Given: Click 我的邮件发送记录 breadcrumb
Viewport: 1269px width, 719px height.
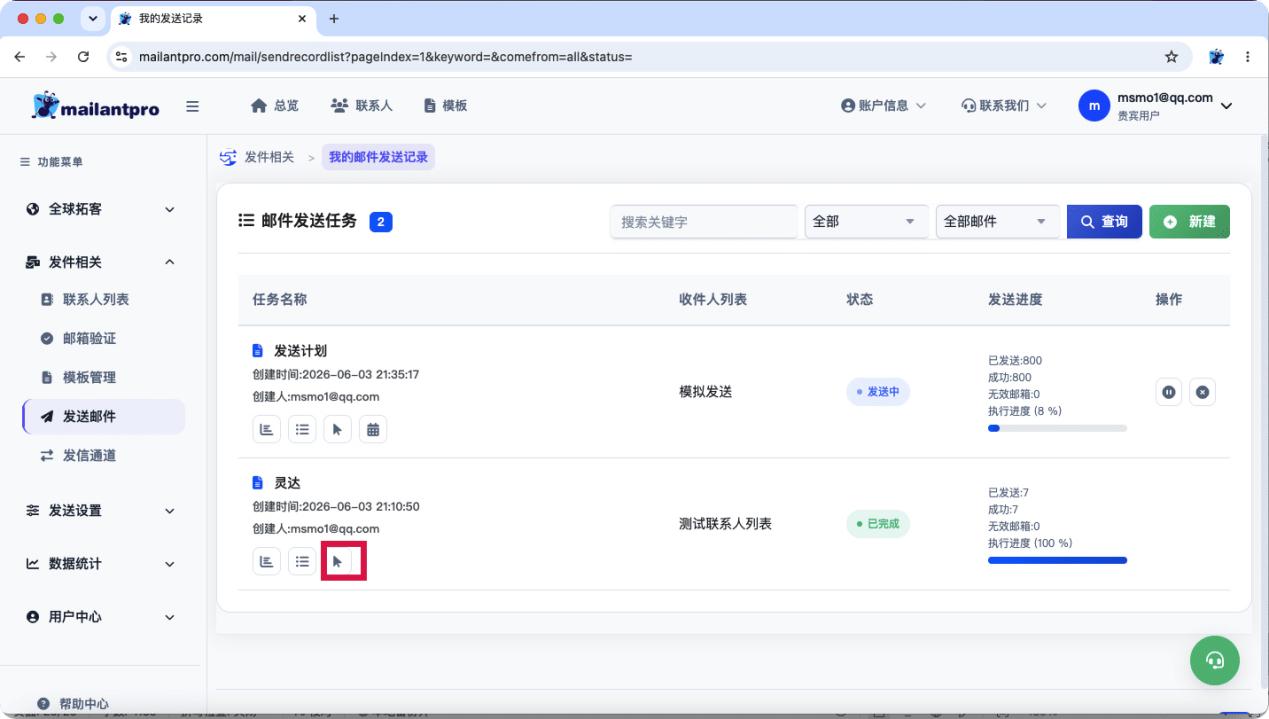Looking at the screenshot, I should [x=378, y=157].
